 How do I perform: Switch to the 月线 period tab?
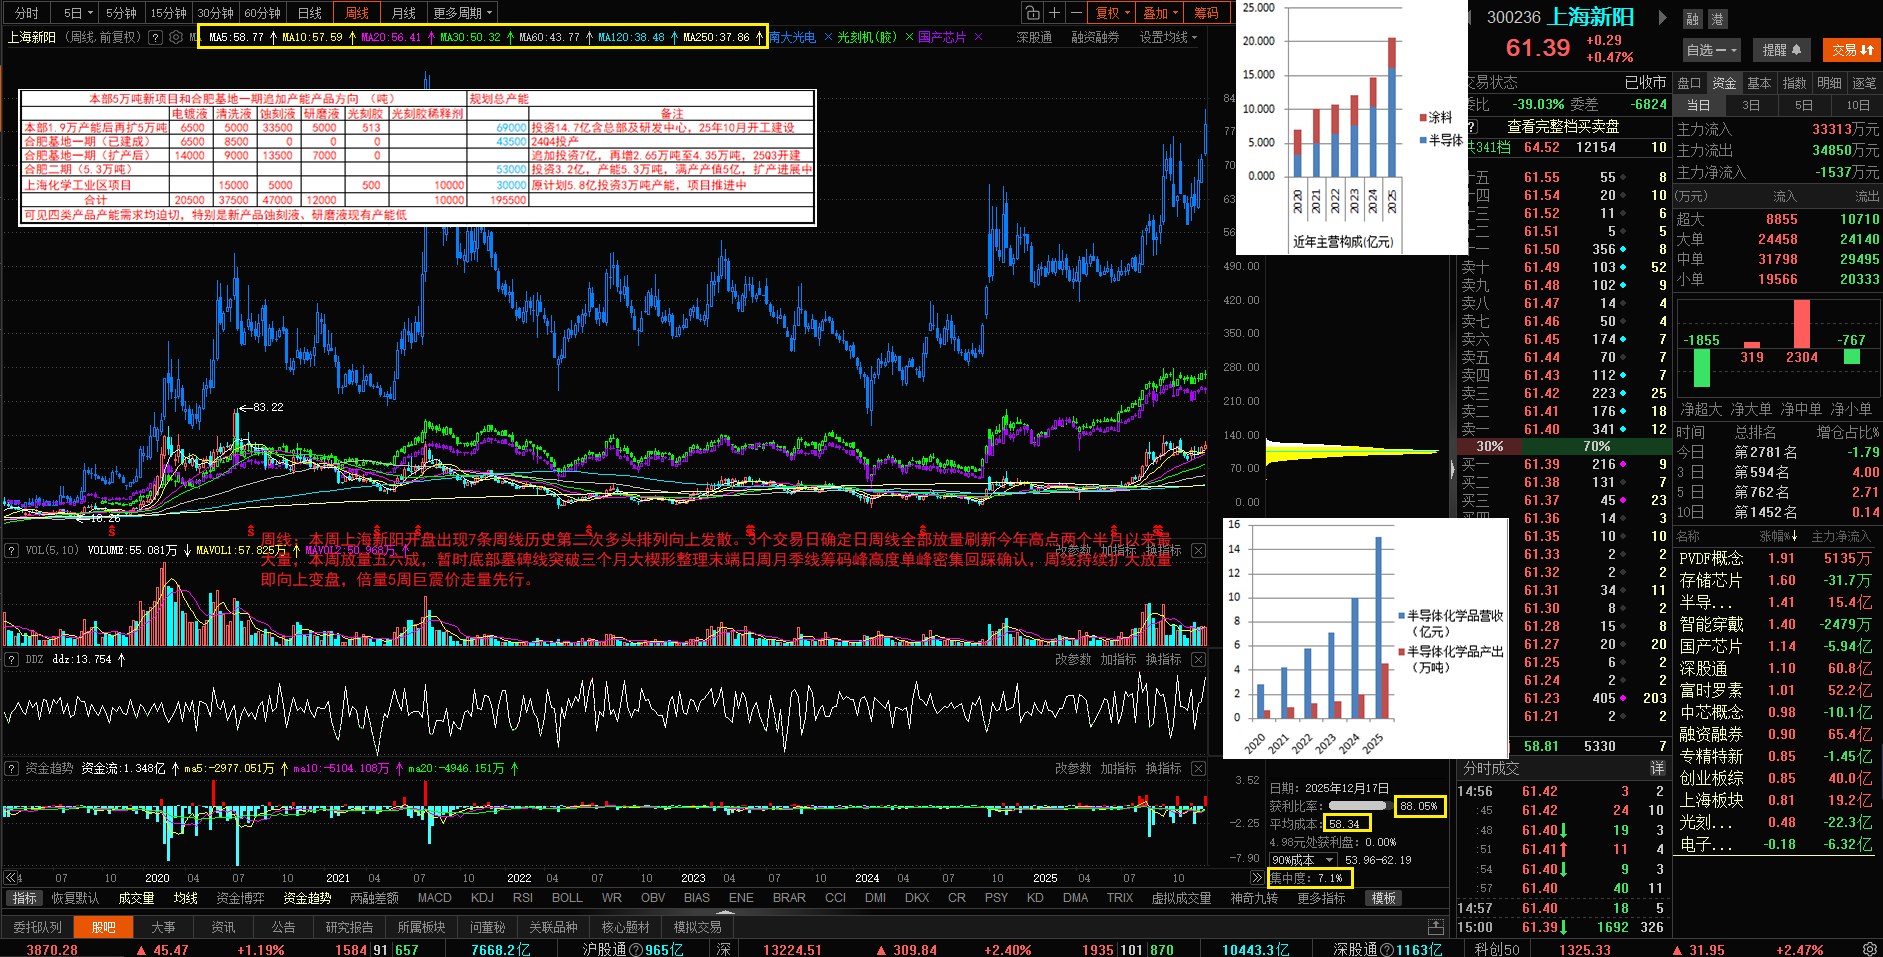[x=403, y=13]
